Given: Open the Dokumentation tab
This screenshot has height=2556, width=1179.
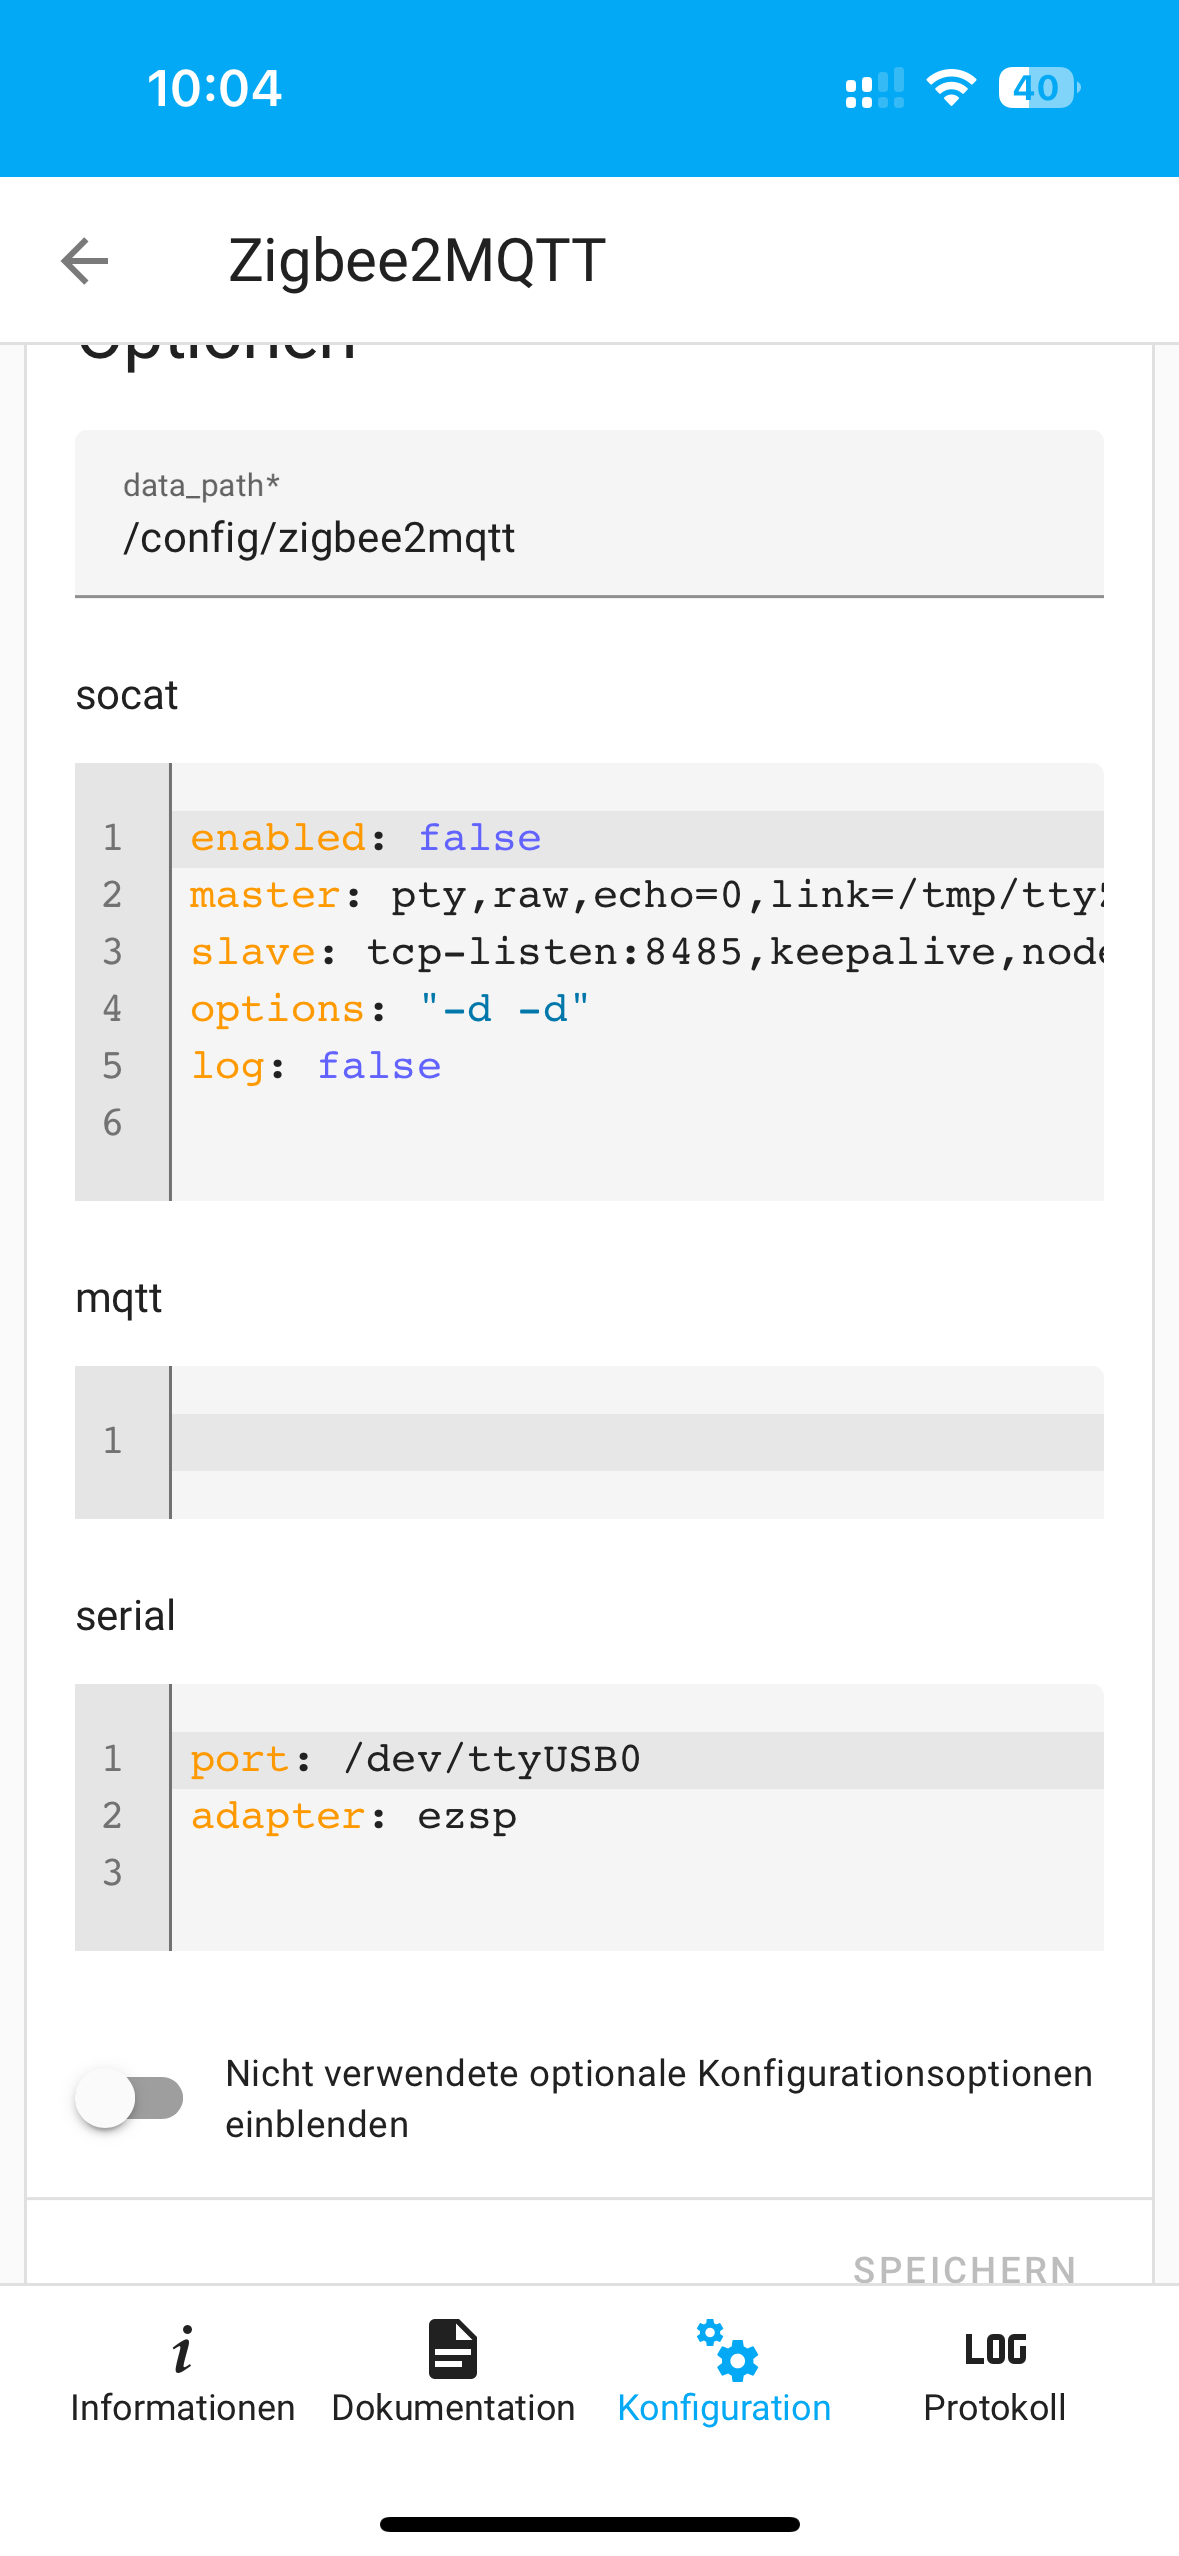Looking at the screenshot, I should [453, 2372].
